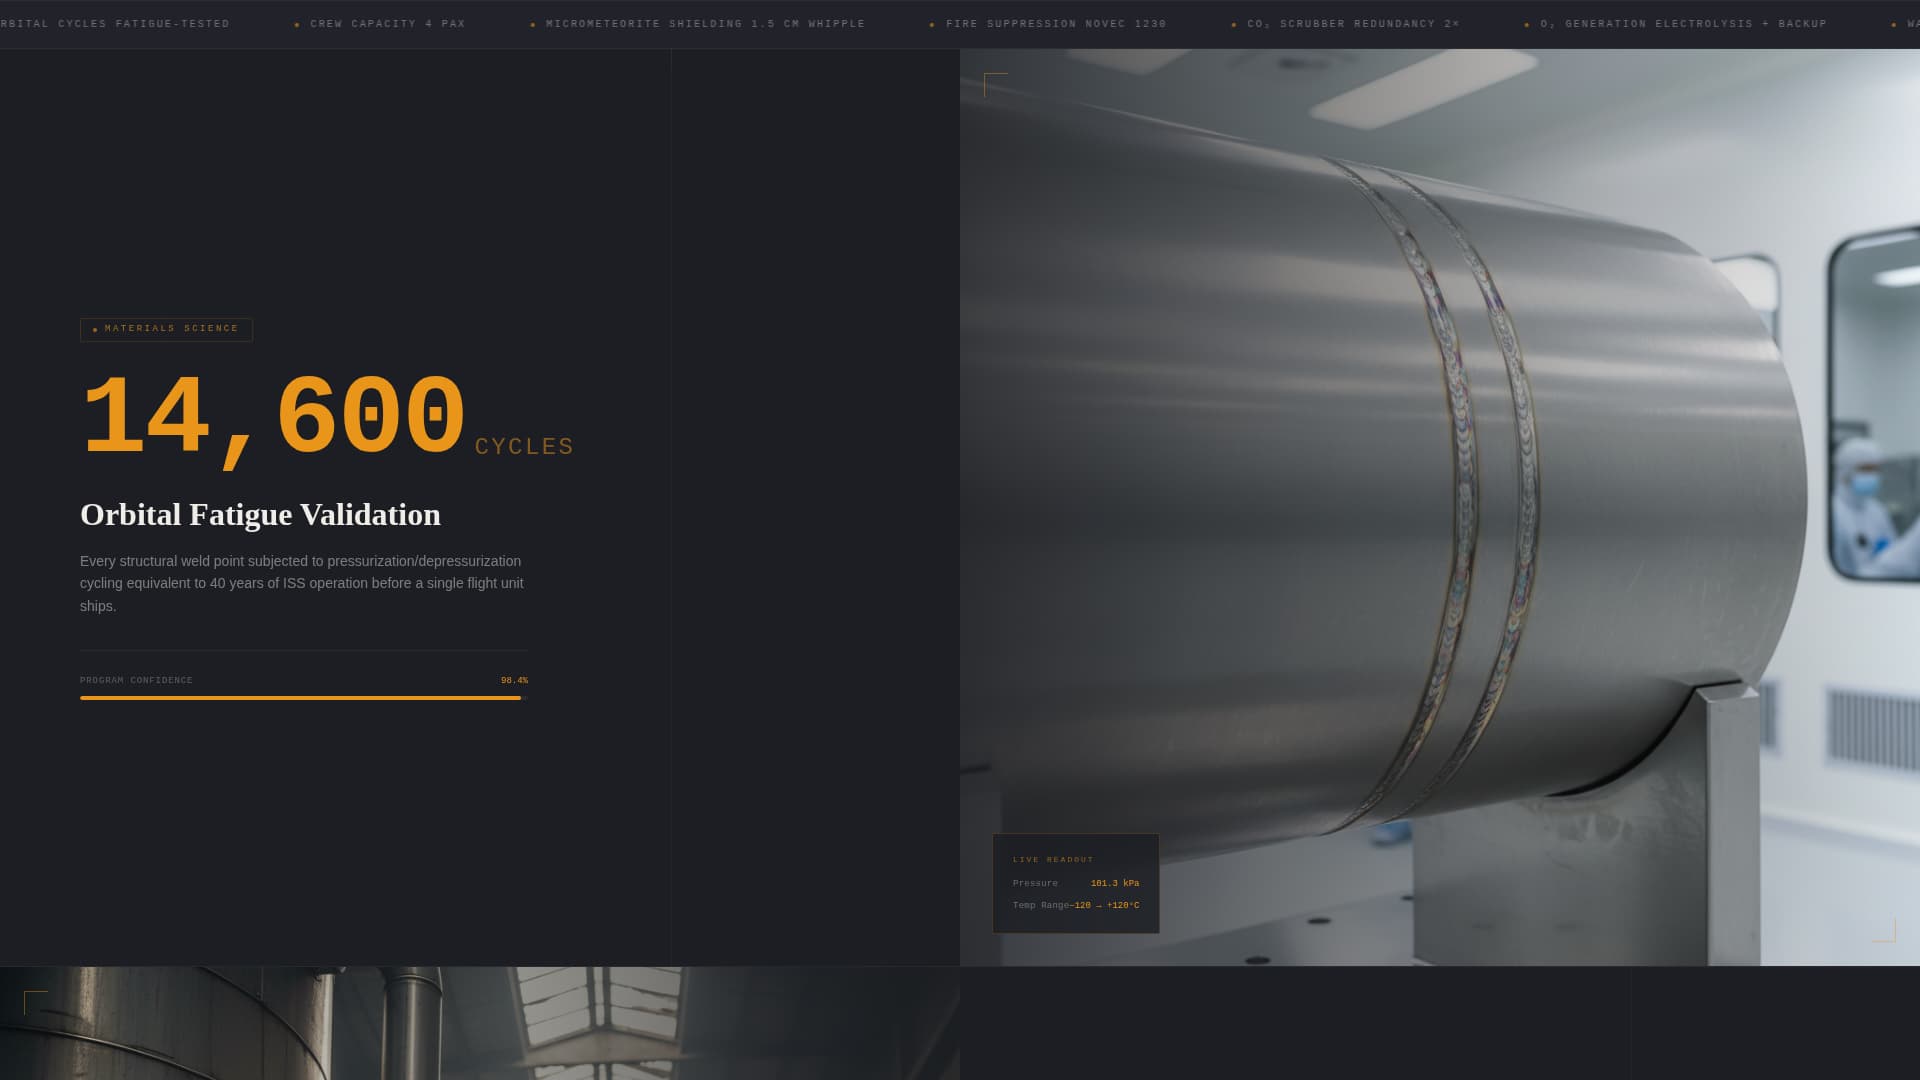The image size is (1920, 1080).
Task: Click the industrial photo thumbnail at bottom-left
Action: pos(480,1024)
